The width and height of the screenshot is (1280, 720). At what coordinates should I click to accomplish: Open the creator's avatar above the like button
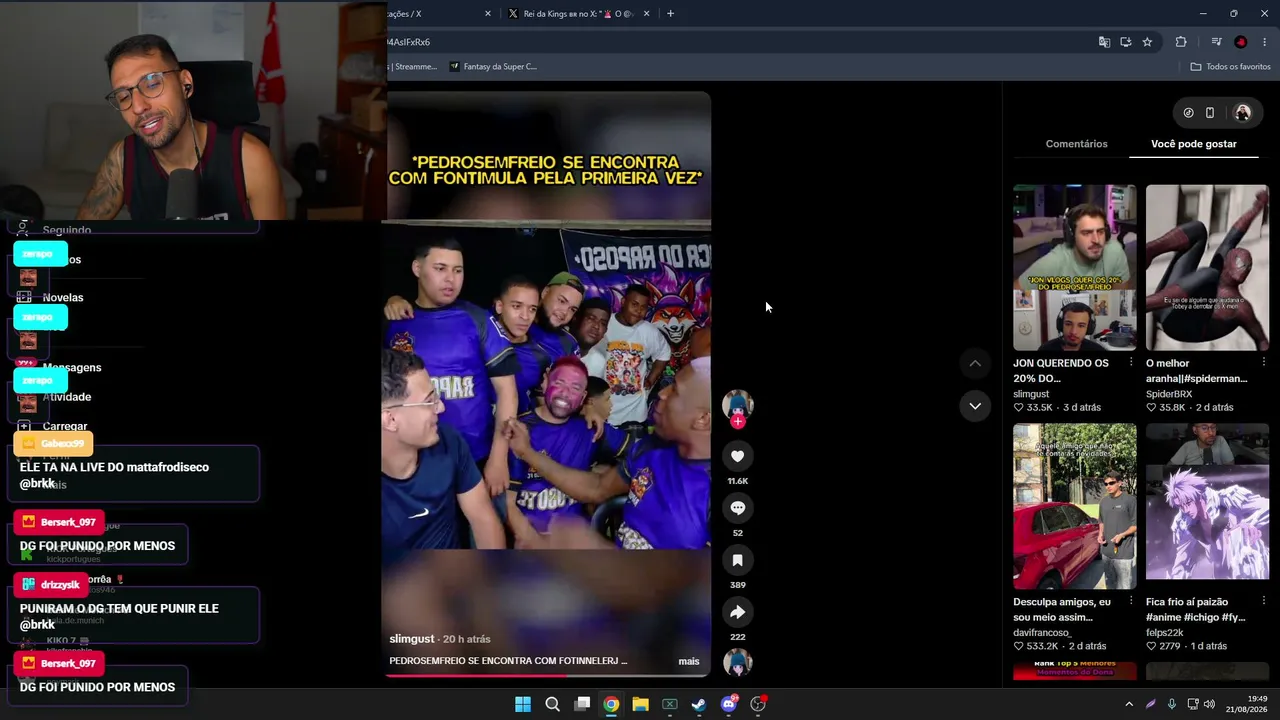point(738,404)
